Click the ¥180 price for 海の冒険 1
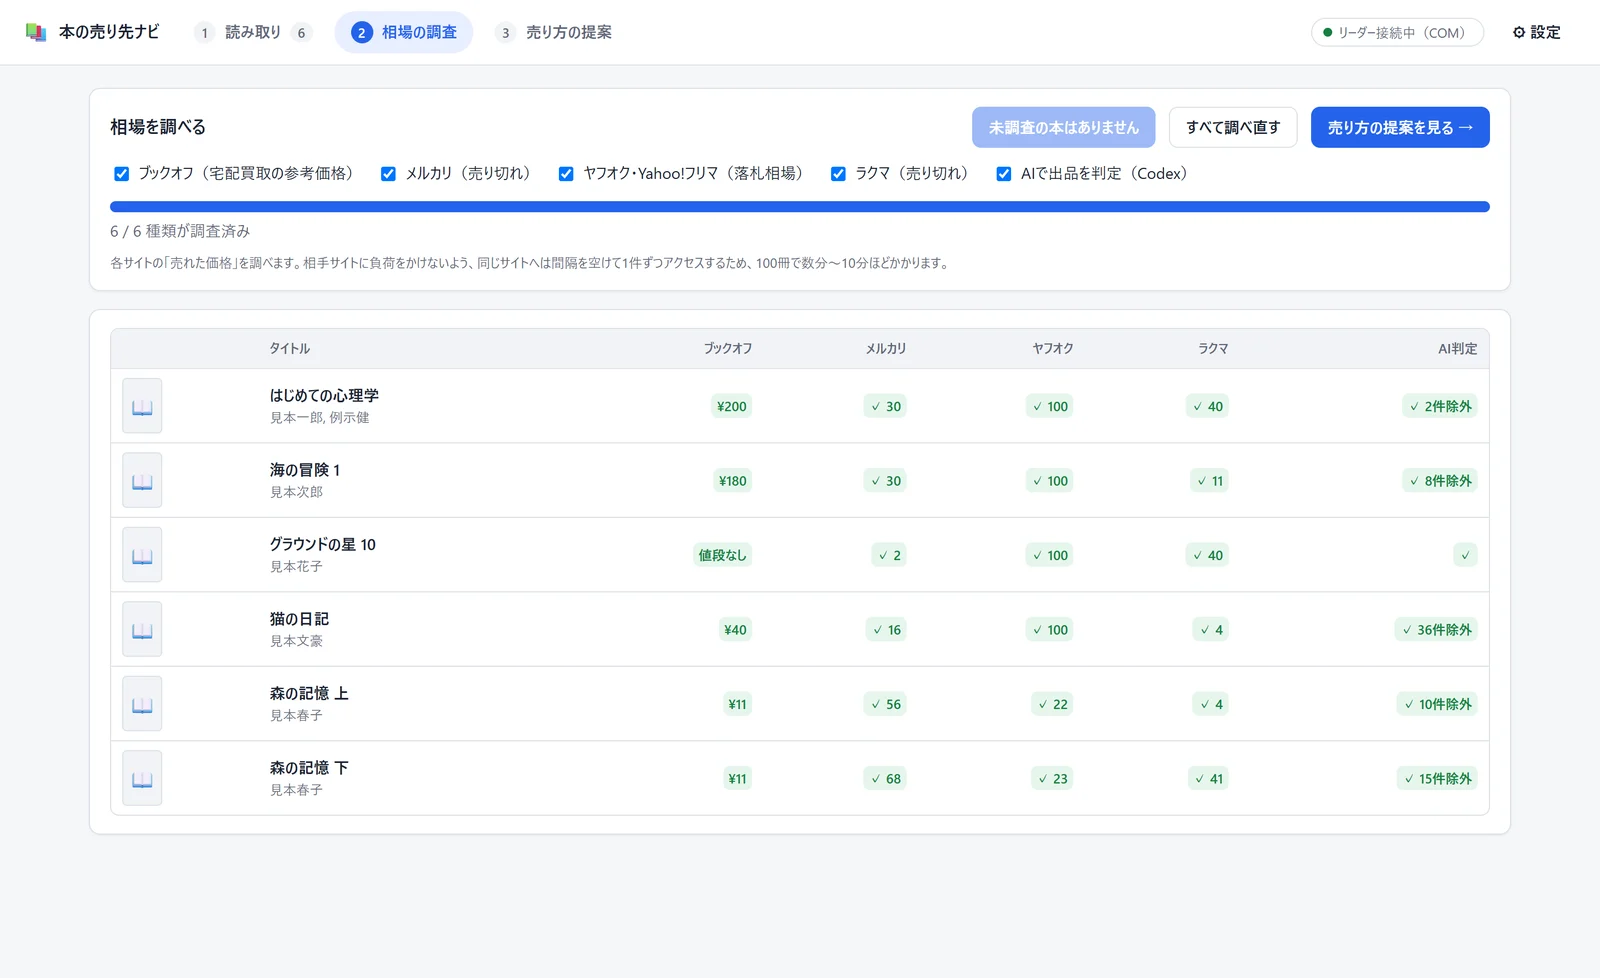This screenshot has width=1600, height=978. [733, 480]
